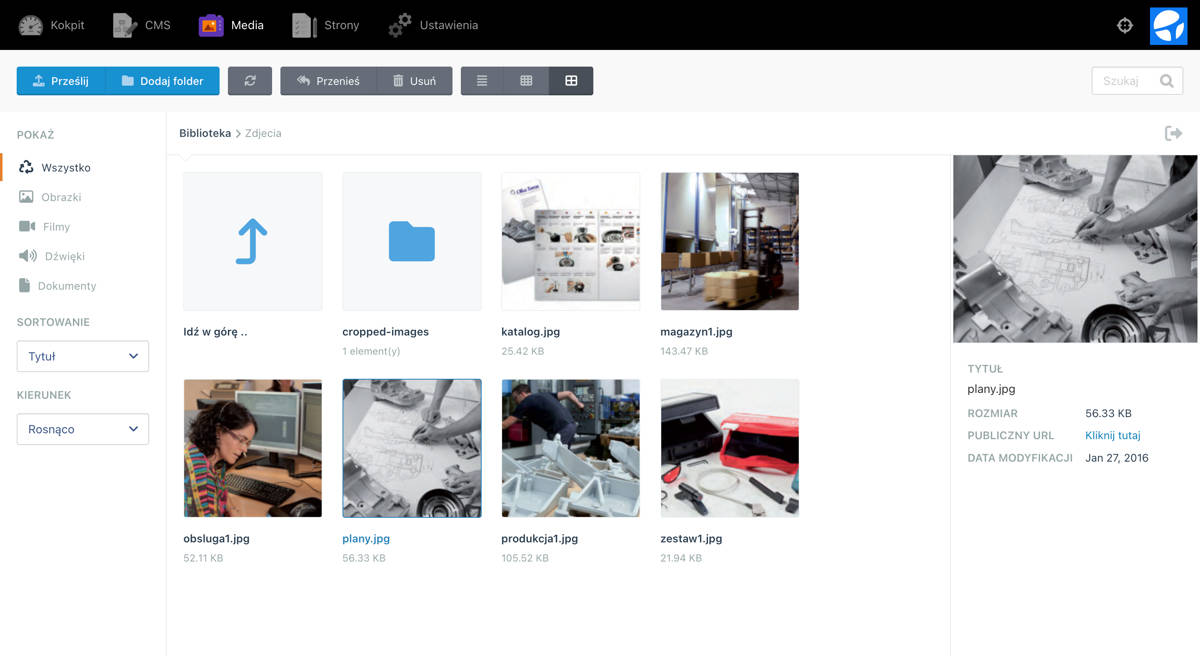
Task: Click Dodaj folder button
Action: pos(162,81)
